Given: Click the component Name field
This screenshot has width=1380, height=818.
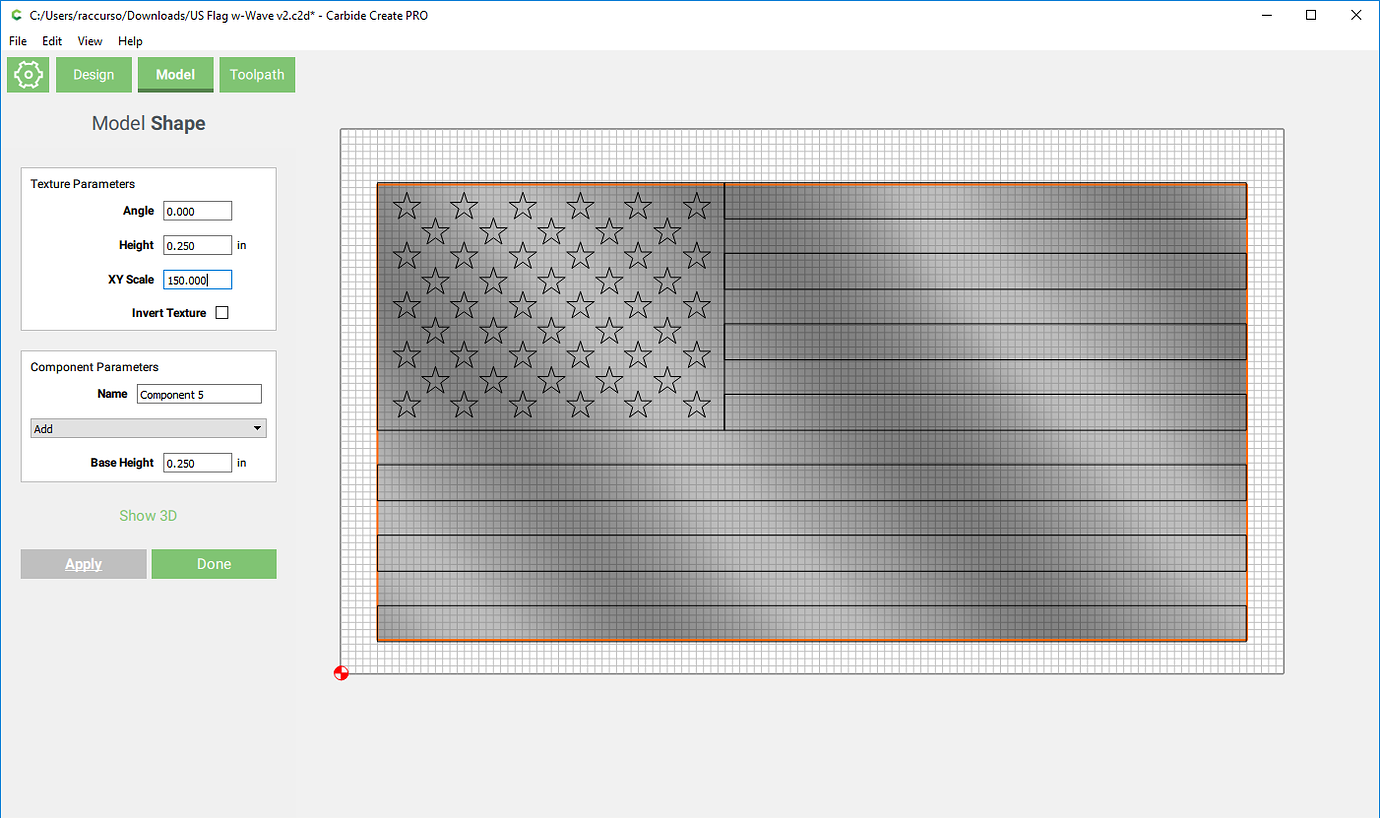Looking at the screenshot, I should [199, 394].
